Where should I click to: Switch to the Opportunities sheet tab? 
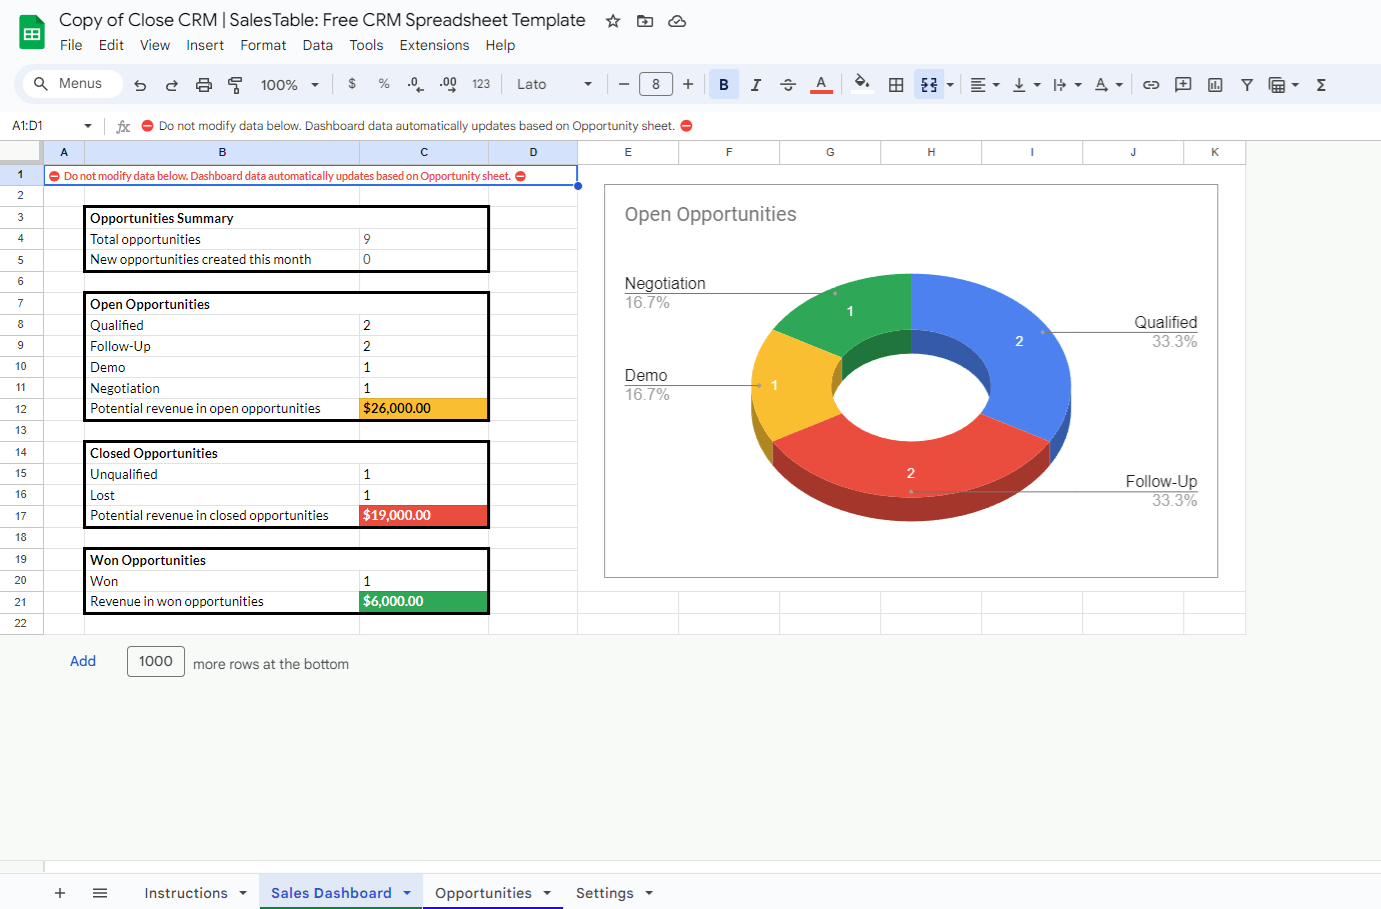pyautogui.click(x=485, y=892)
